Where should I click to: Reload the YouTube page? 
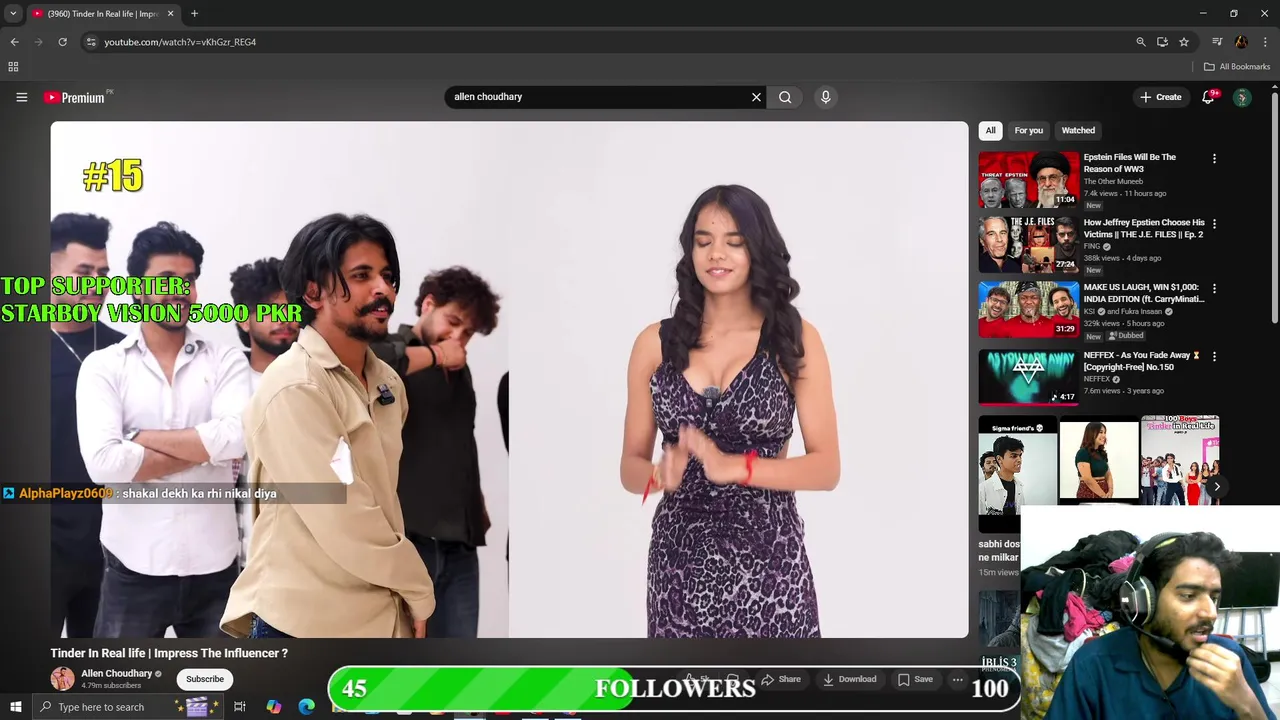pyautogui.click(x=62, y=42)
